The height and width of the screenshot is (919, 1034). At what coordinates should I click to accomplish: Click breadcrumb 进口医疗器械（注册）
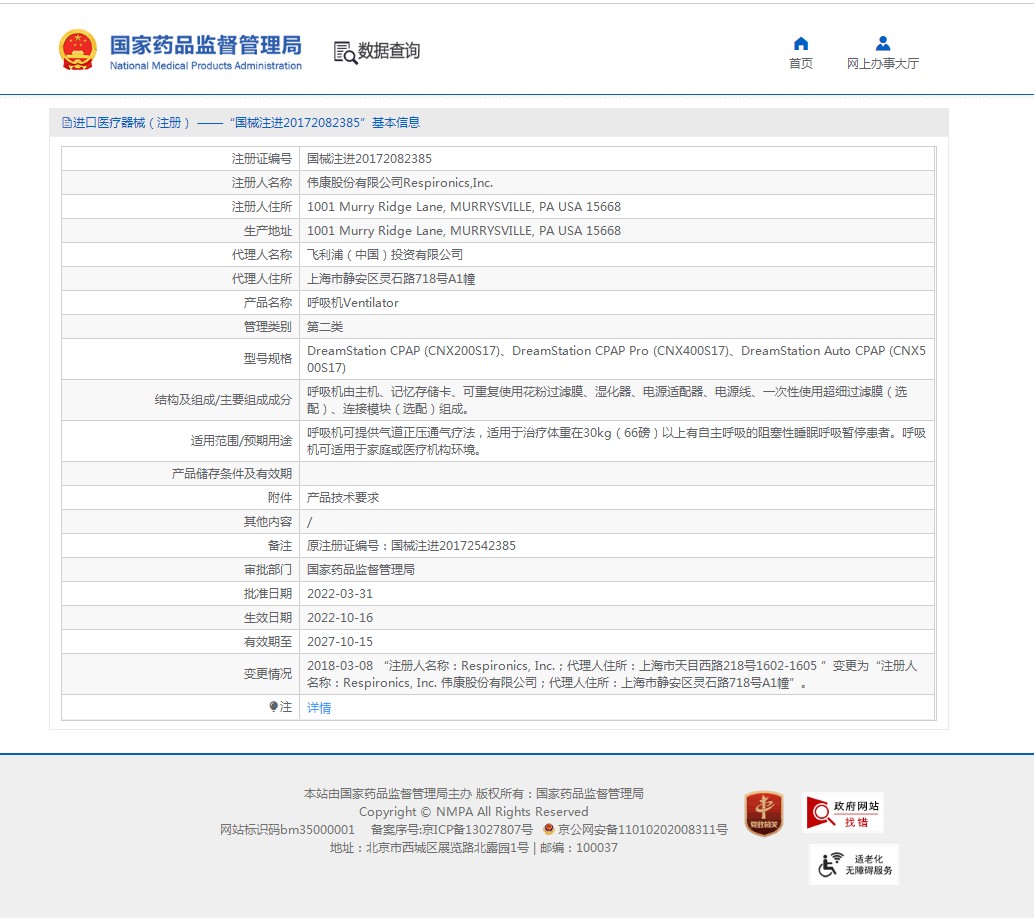pos(131,123)
